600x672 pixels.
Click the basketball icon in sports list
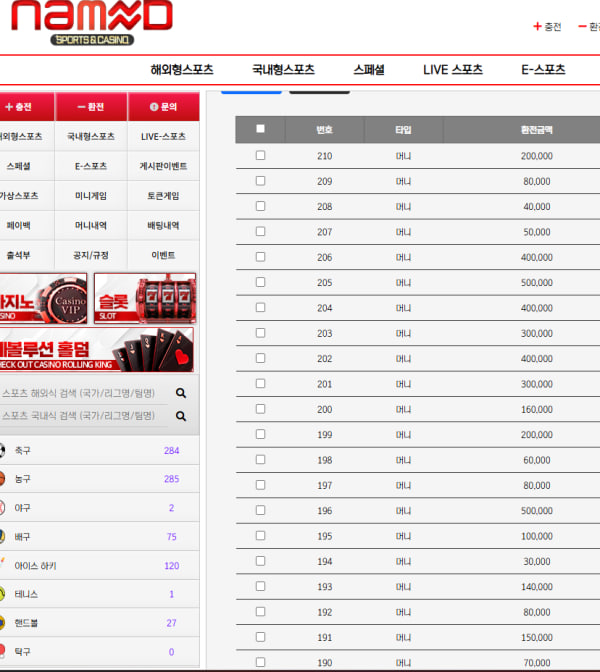[x=2, y=479]
